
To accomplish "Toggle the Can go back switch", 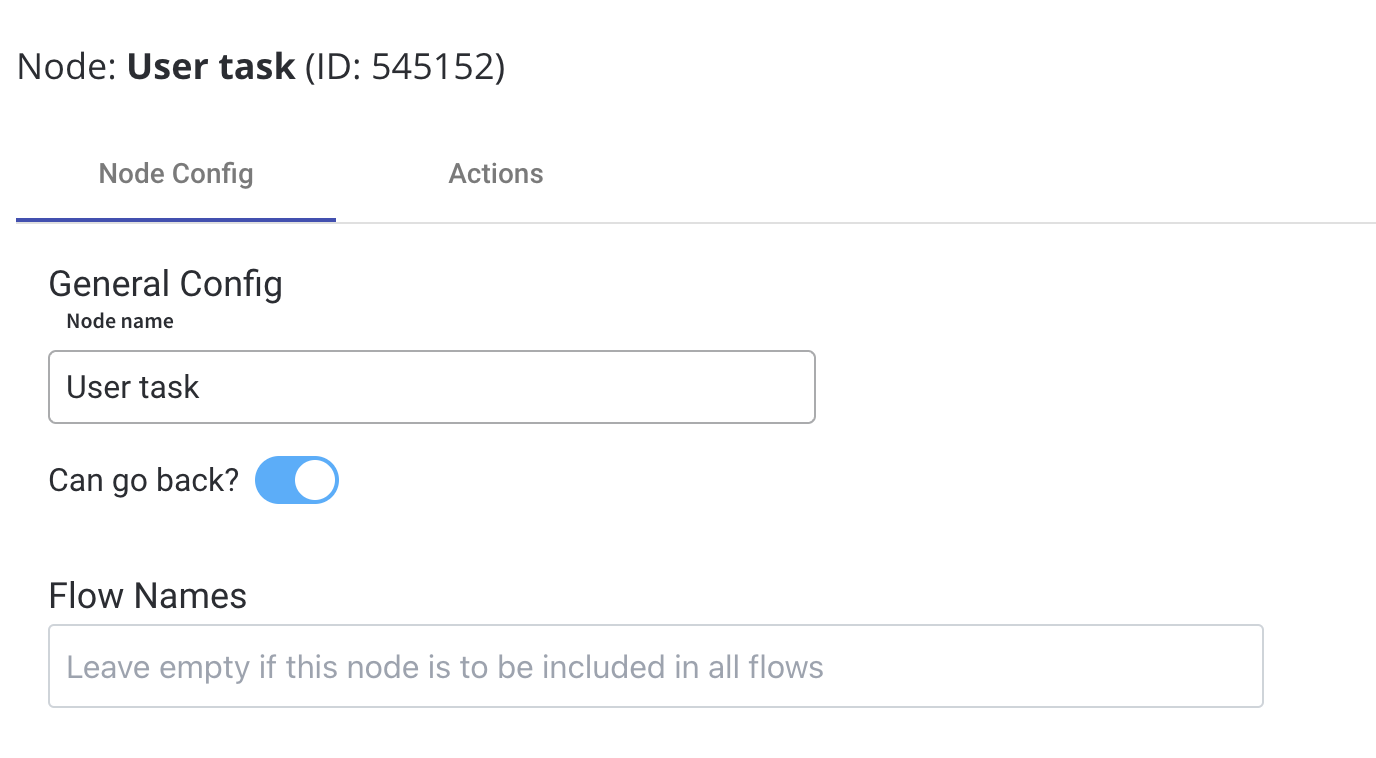I will point(297,481).
